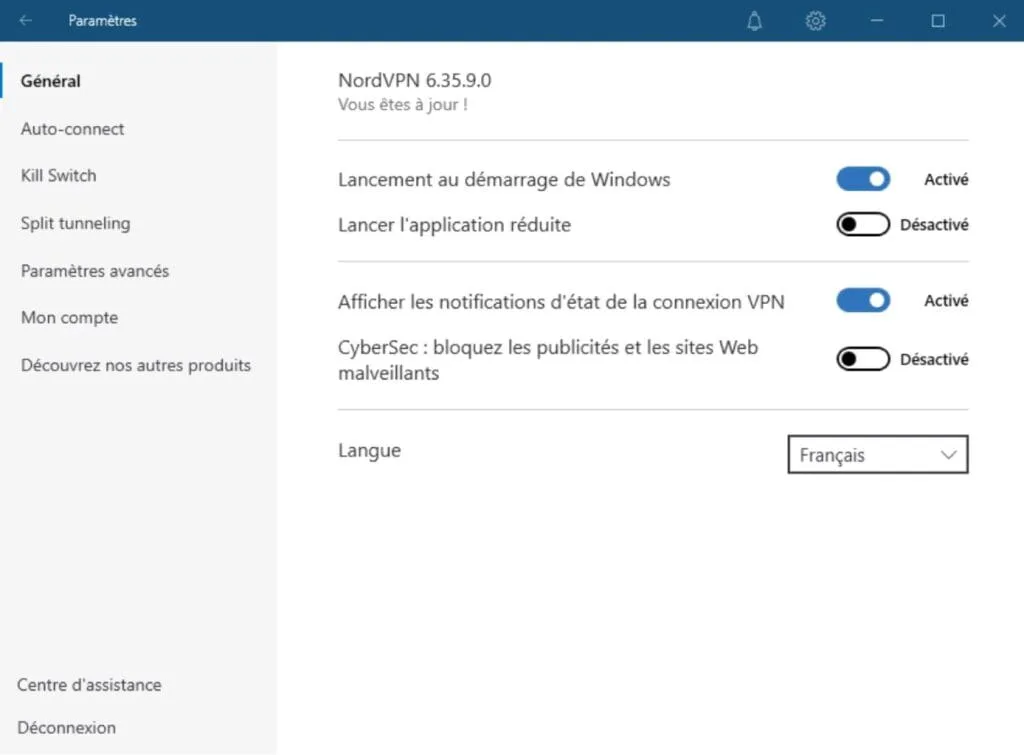This screenshot has width=1024, height=755.
Task: Click Déconnexion to log out
Action: click(x=67, y=728)
